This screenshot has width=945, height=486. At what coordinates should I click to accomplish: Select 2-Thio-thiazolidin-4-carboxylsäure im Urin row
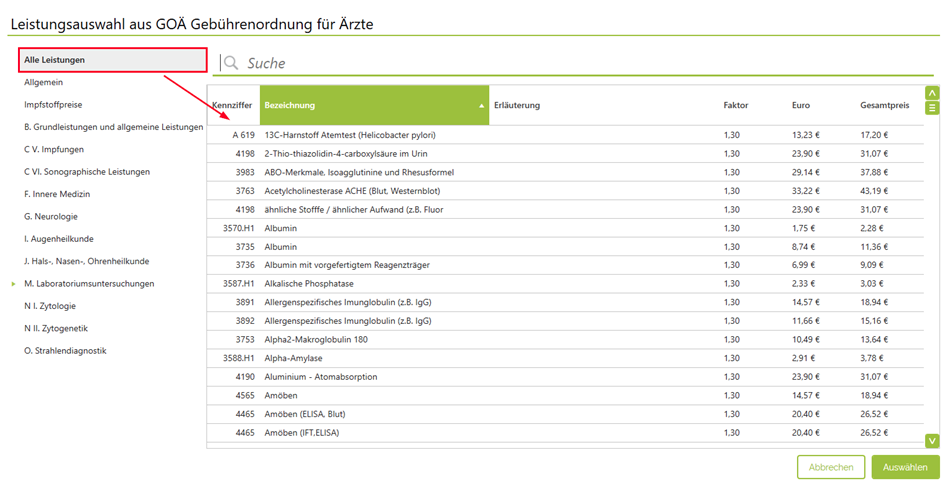565,154
